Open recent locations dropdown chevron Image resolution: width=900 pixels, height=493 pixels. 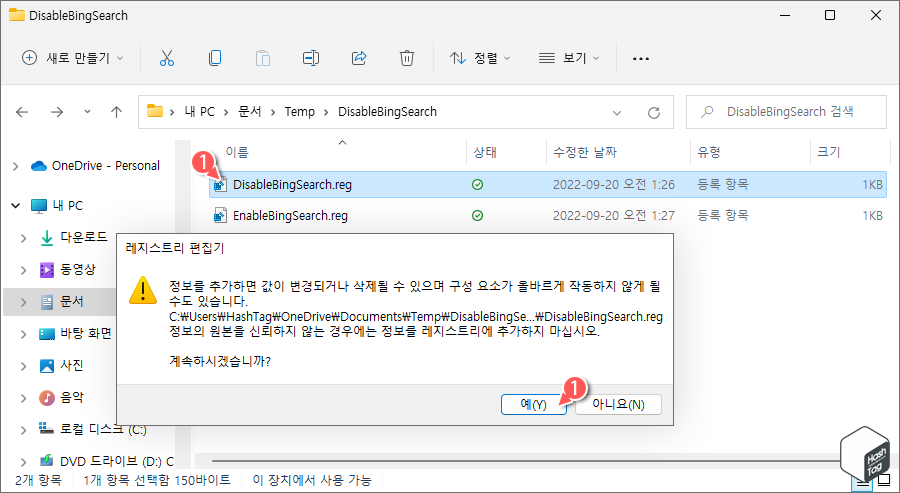pos(87,112)
